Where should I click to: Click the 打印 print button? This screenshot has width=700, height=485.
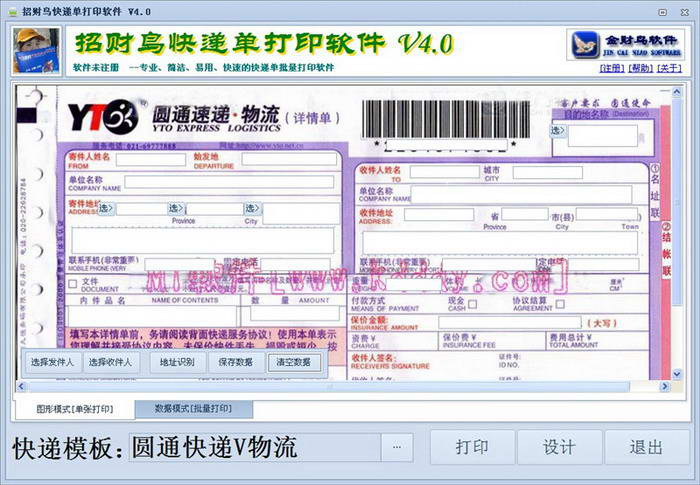pyautogui.click(x=472, y=447)
